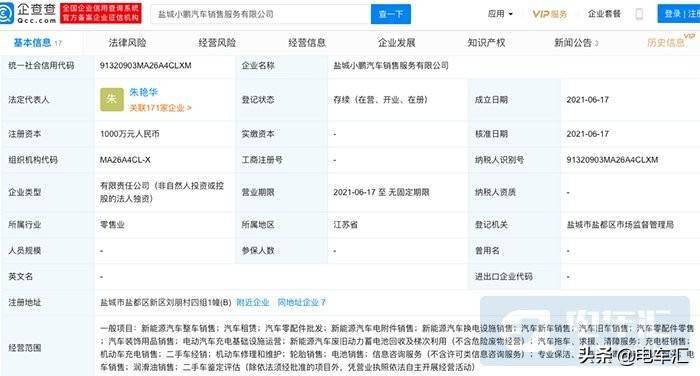This screenshot has width=700, height=376.
Task: Click the 统一社会信用代码 label
Action: click(x=41, y=66)
